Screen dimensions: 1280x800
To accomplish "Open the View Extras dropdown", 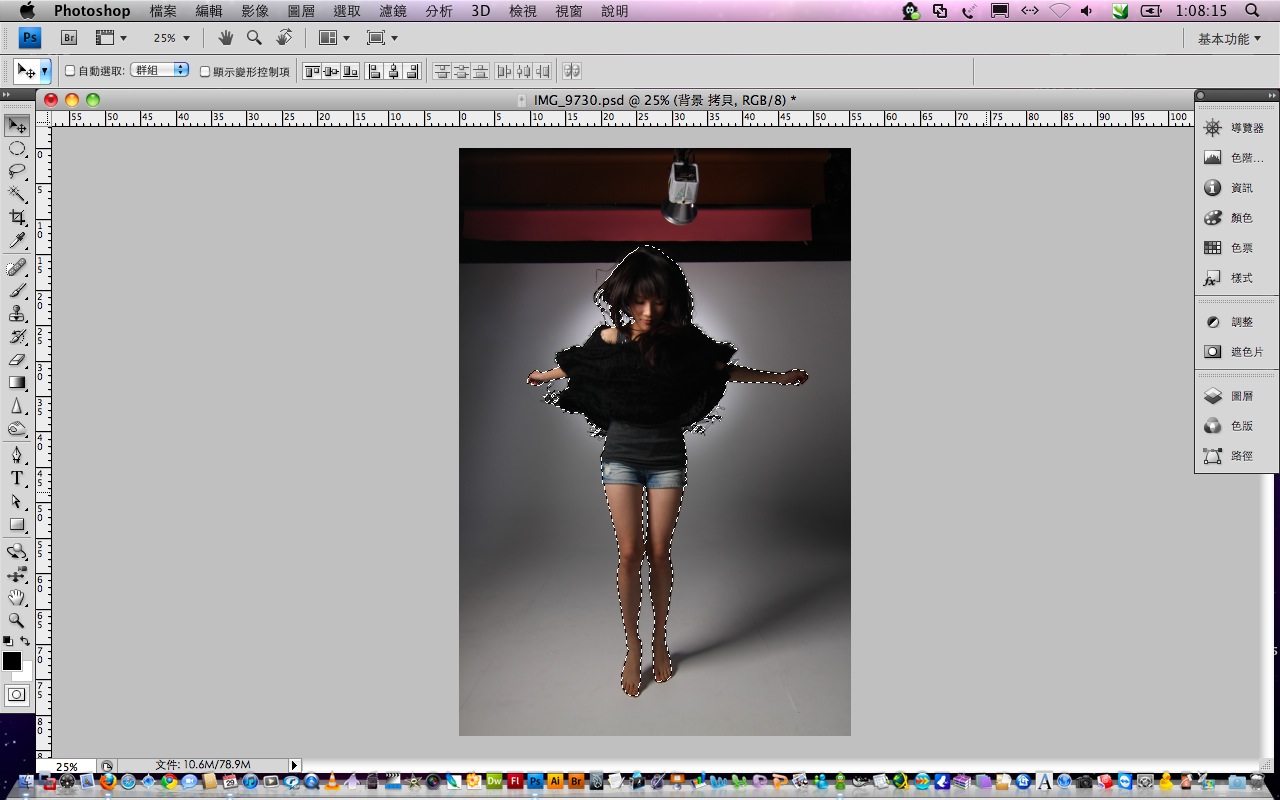I will point(111,38).
